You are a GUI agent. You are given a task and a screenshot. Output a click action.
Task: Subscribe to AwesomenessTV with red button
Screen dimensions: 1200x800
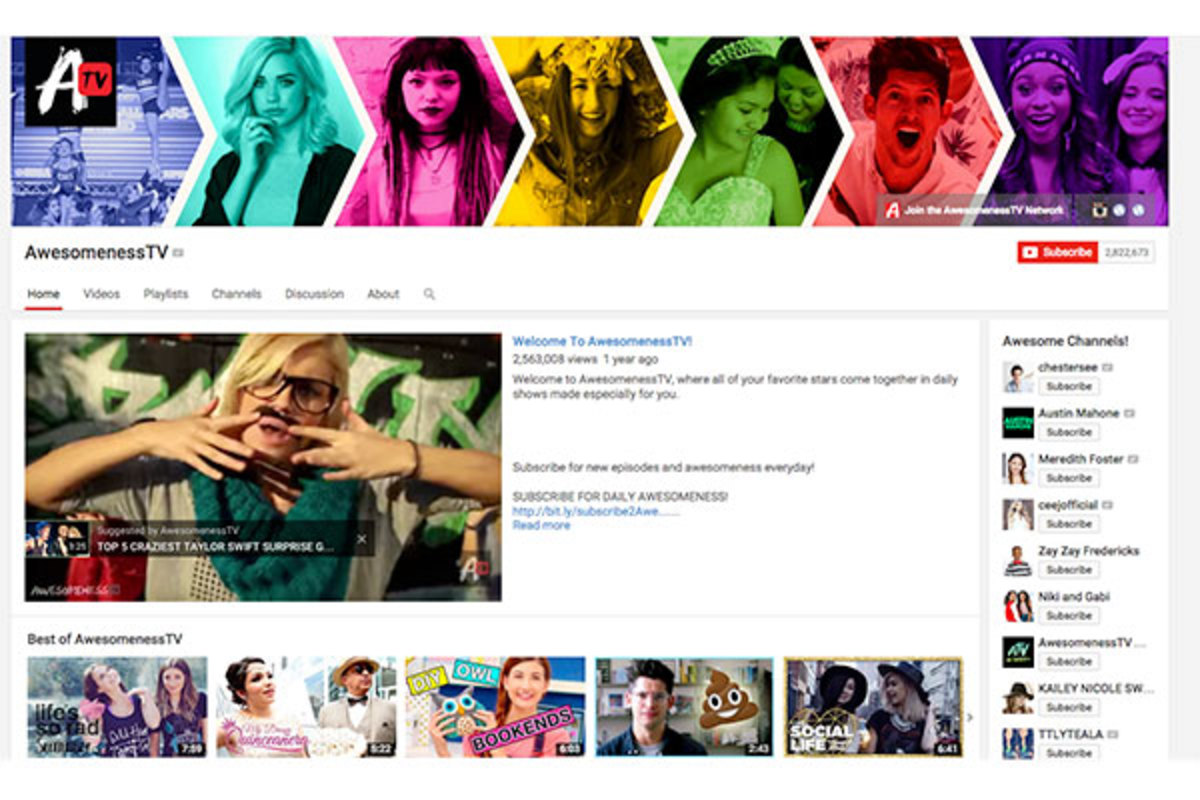click(1057, 253)
